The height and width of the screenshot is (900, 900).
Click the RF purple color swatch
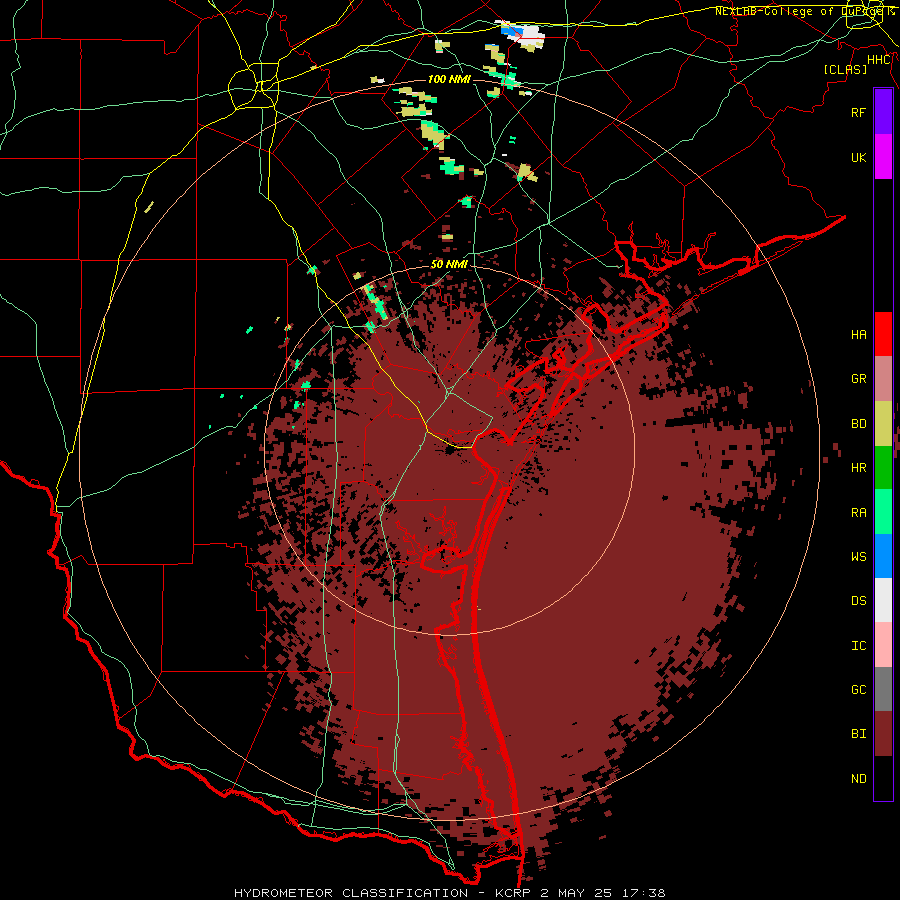coord(883,112)
